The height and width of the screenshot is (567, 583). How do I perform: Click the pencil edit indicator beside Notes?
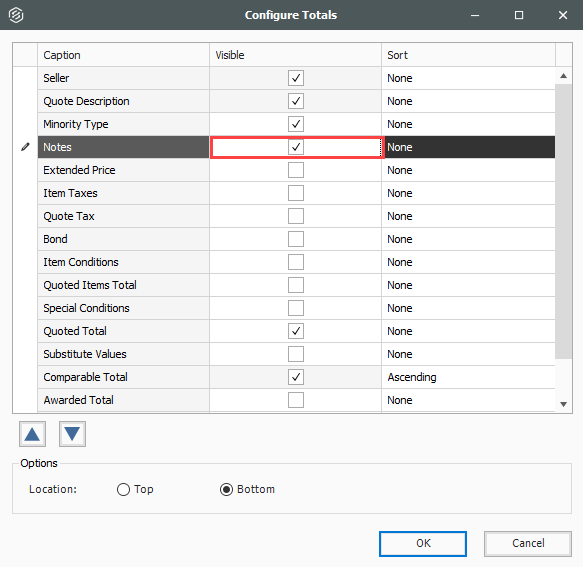point(25,147)
